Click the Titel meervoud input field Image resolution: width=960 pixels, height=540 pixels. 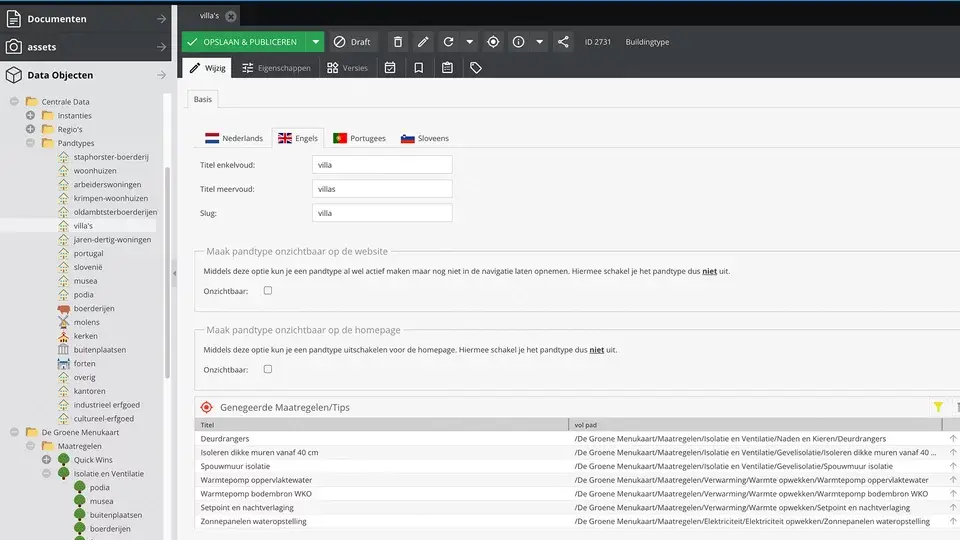click(x=382, y=189)
